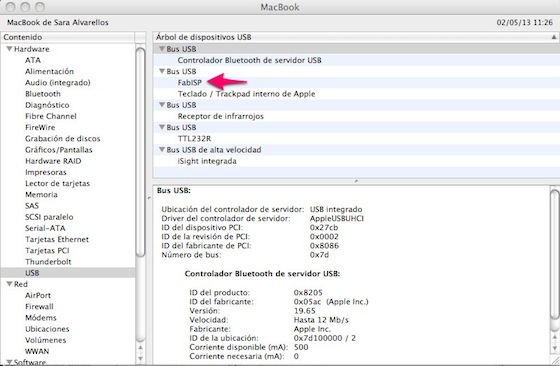This screenshot has height=366, width=560.
Task: Click the 0x8205 product ID value
Action: click(308, 292)
